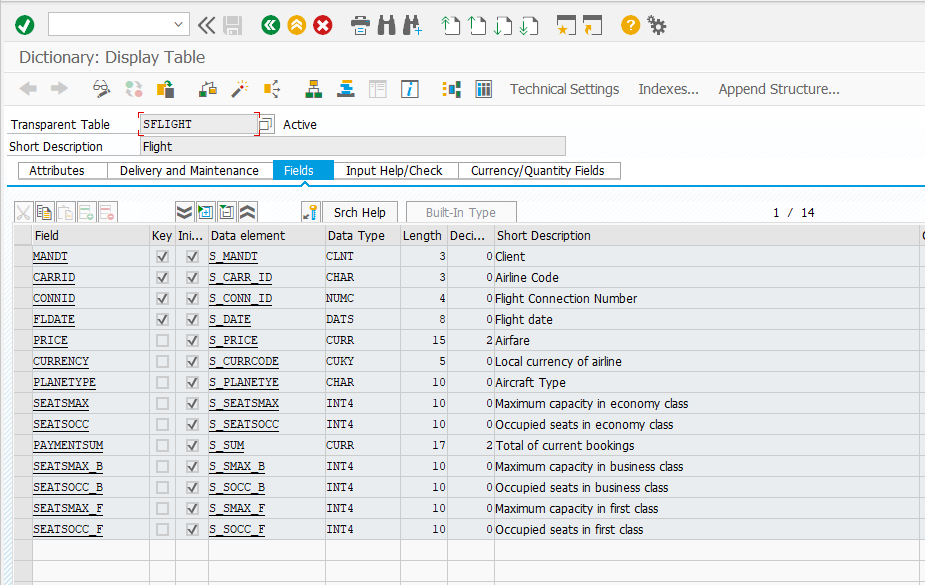Click the Srch Help button
925x585 pixels.
pos(359,212)
